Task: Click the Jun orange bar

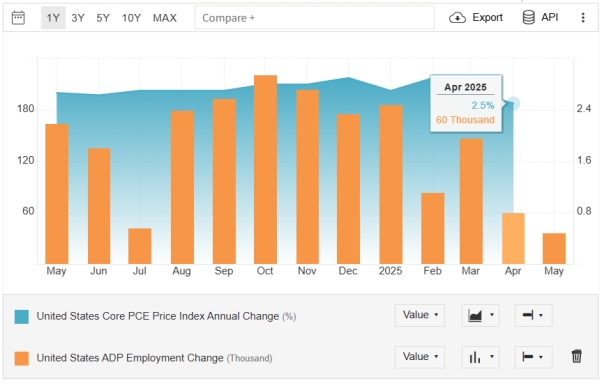Action: click(x=99, y=206)
